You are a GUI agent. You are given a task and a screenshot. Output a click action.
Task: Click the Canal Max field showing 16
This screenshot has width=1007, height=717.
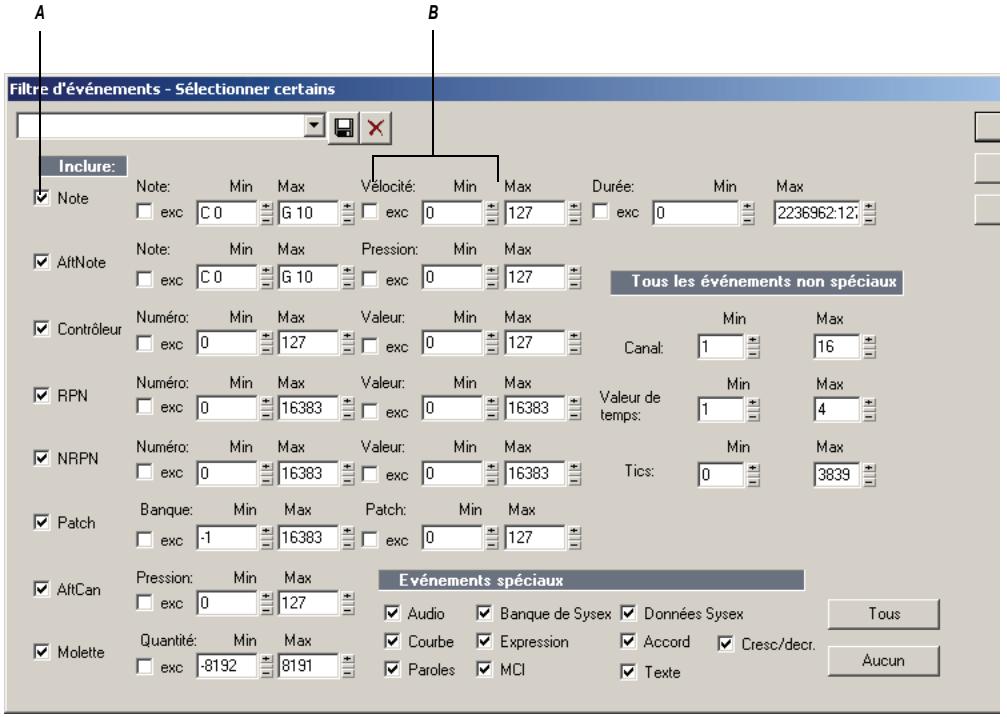(x=837, y=347)
